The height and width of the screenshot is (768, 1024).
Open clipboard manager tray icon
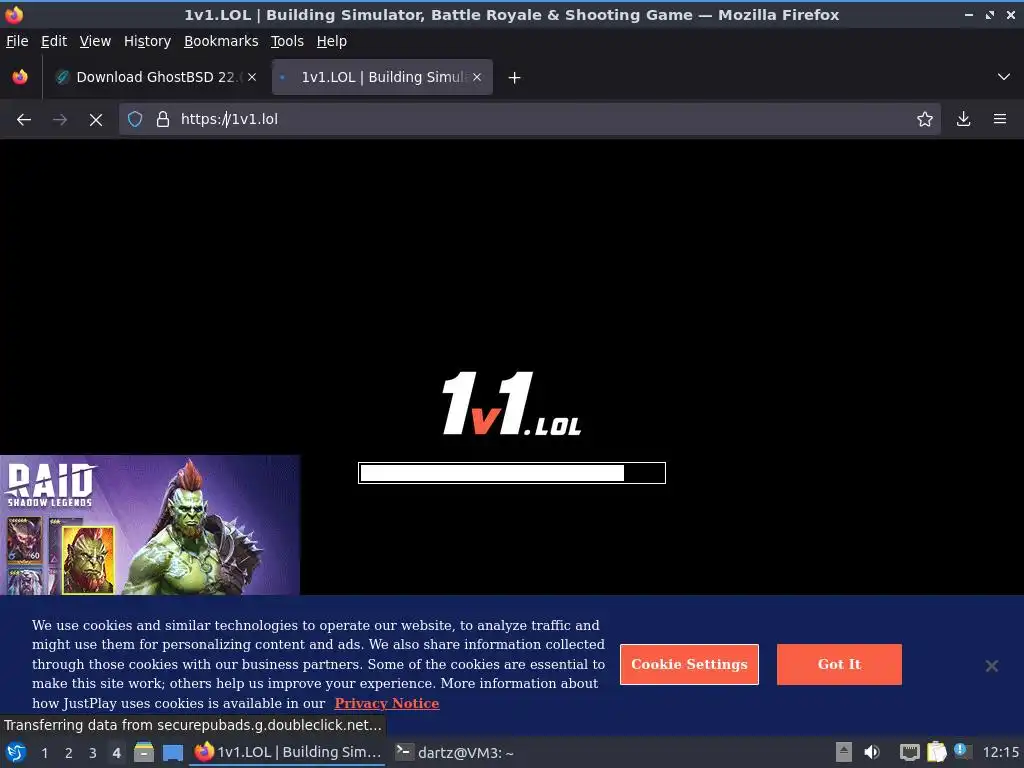point(936,752)
